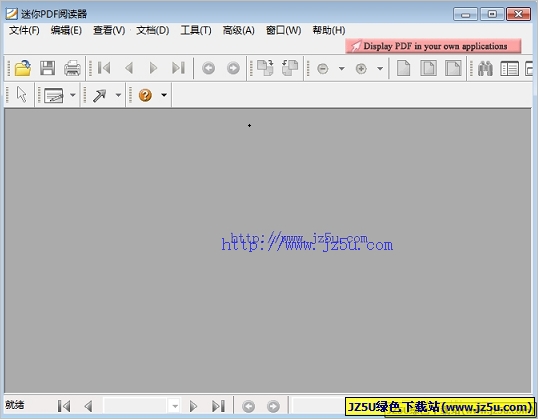The image size is (538, 419).
Task: Go to first page in status bar
Action: (64, 406)
